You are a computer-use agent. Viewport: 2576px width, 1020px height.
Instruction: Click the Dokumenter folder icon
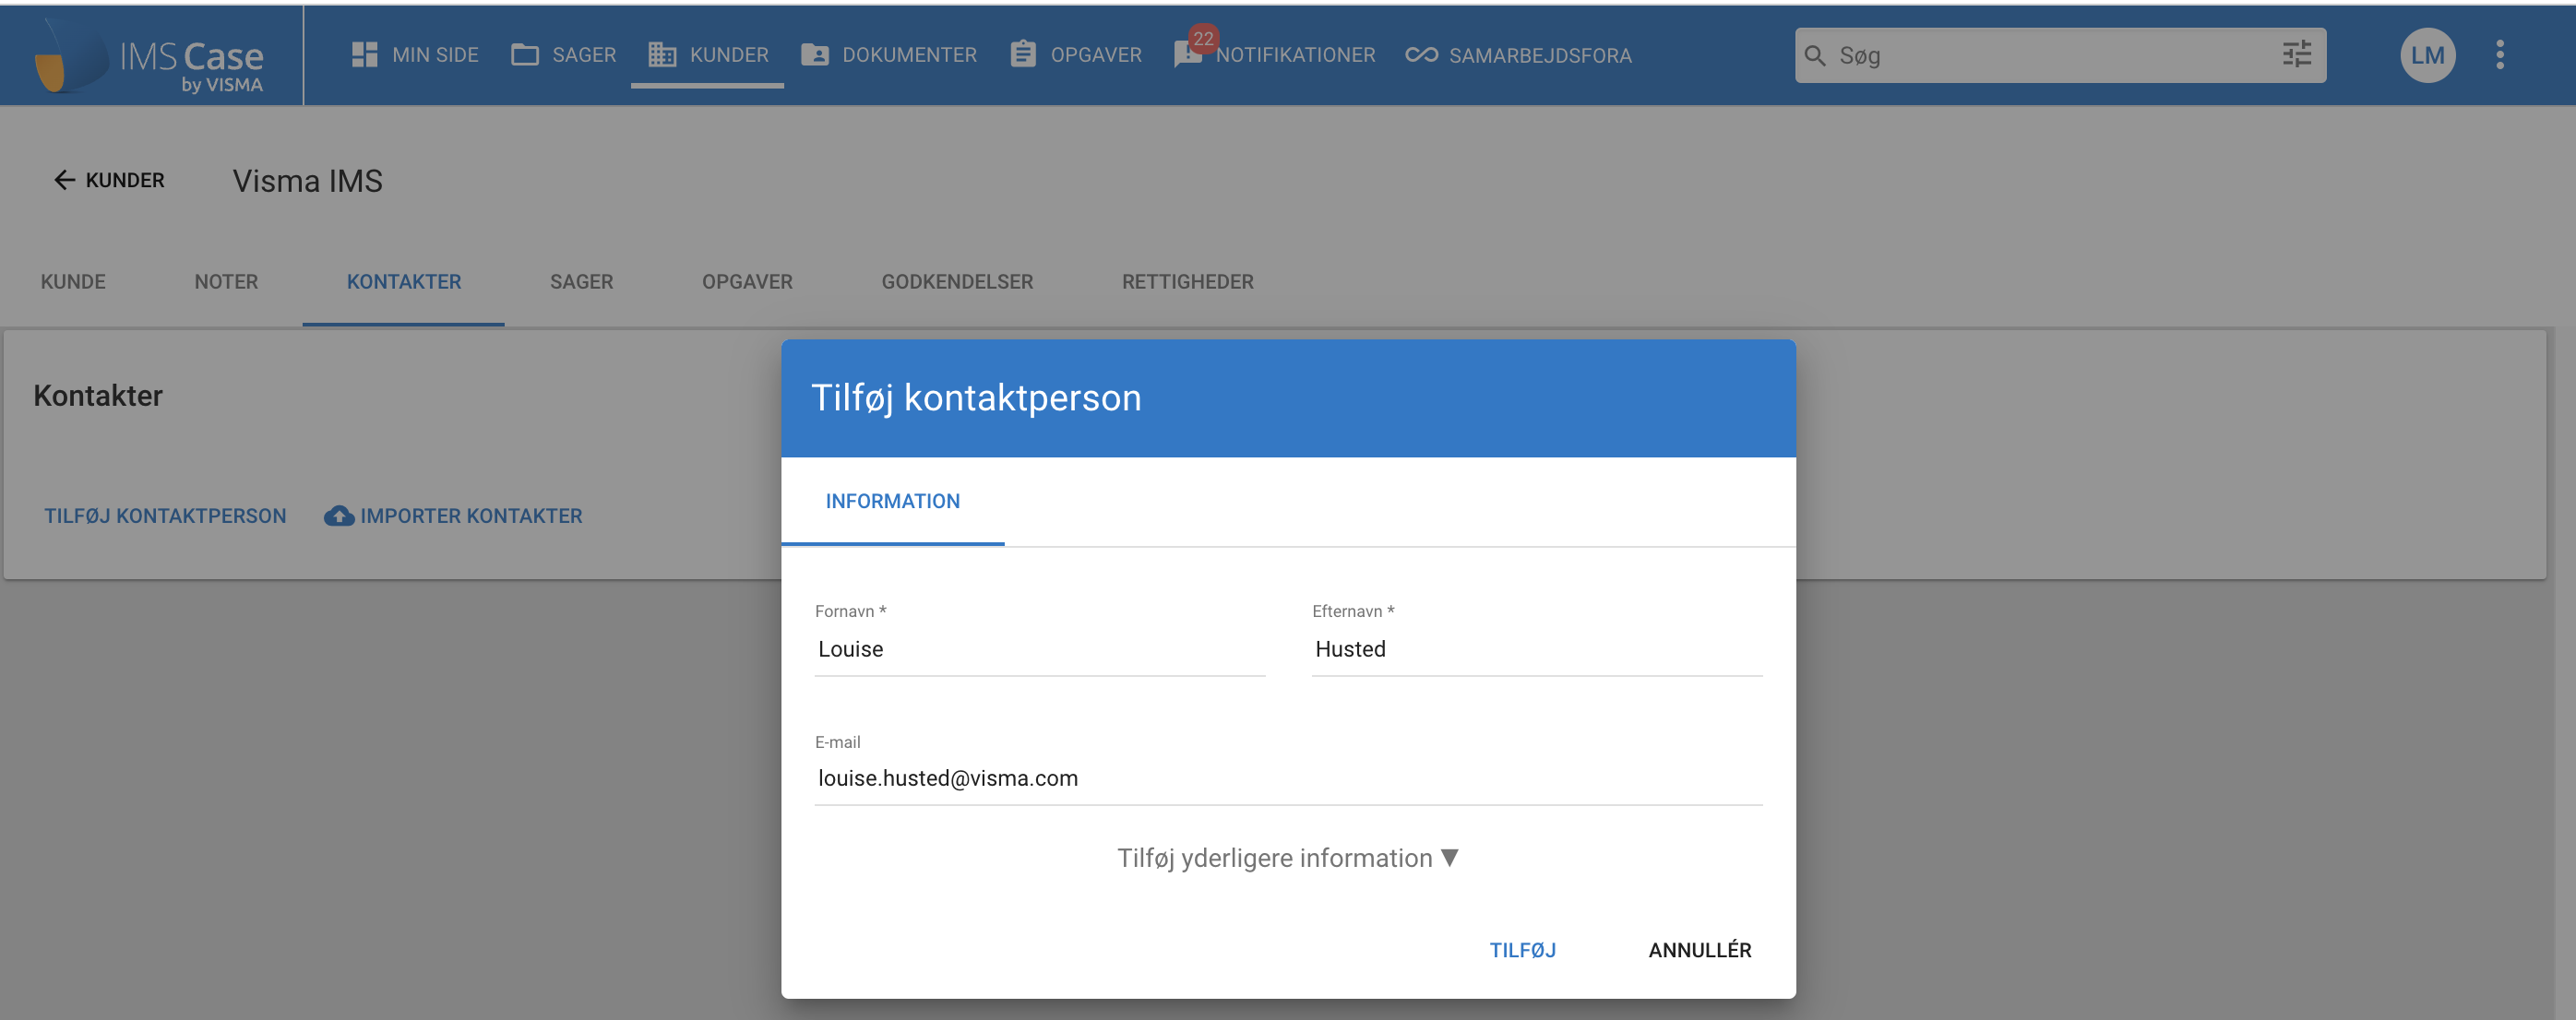tap(815, 55)
